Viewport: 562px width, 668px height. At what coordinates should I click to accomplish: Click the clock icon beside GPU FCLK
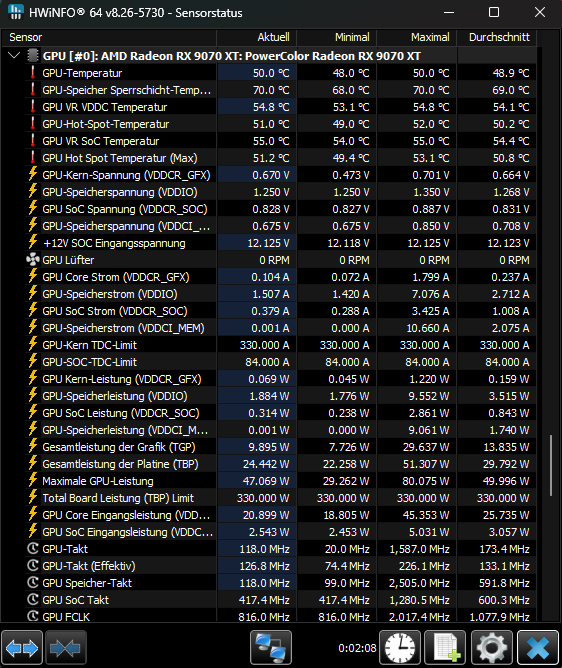pyautogui.click(x=33, y=616)
